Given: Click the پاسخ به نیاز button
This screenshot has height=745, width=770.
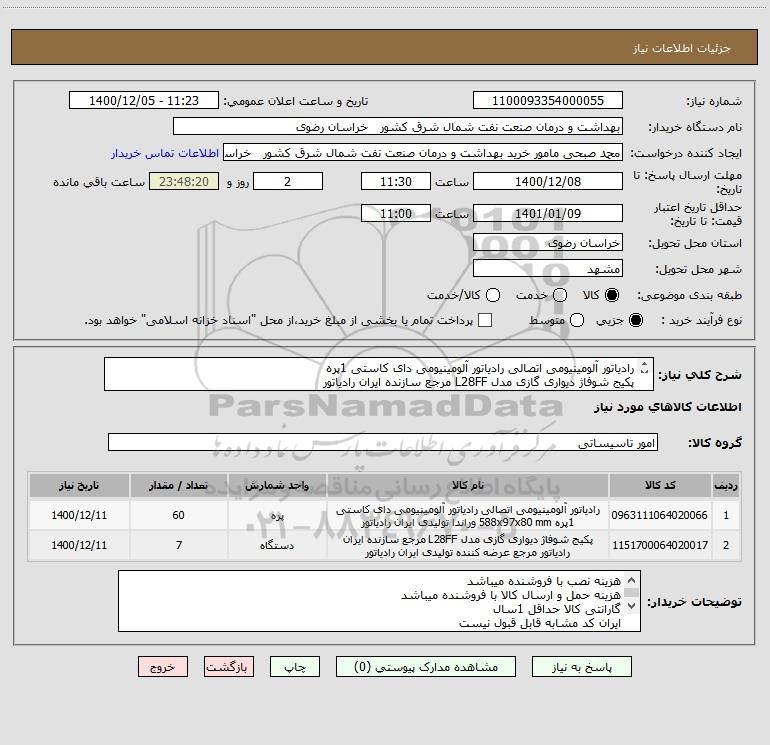Looking at the screenshot, I should (x=581, y=667).
